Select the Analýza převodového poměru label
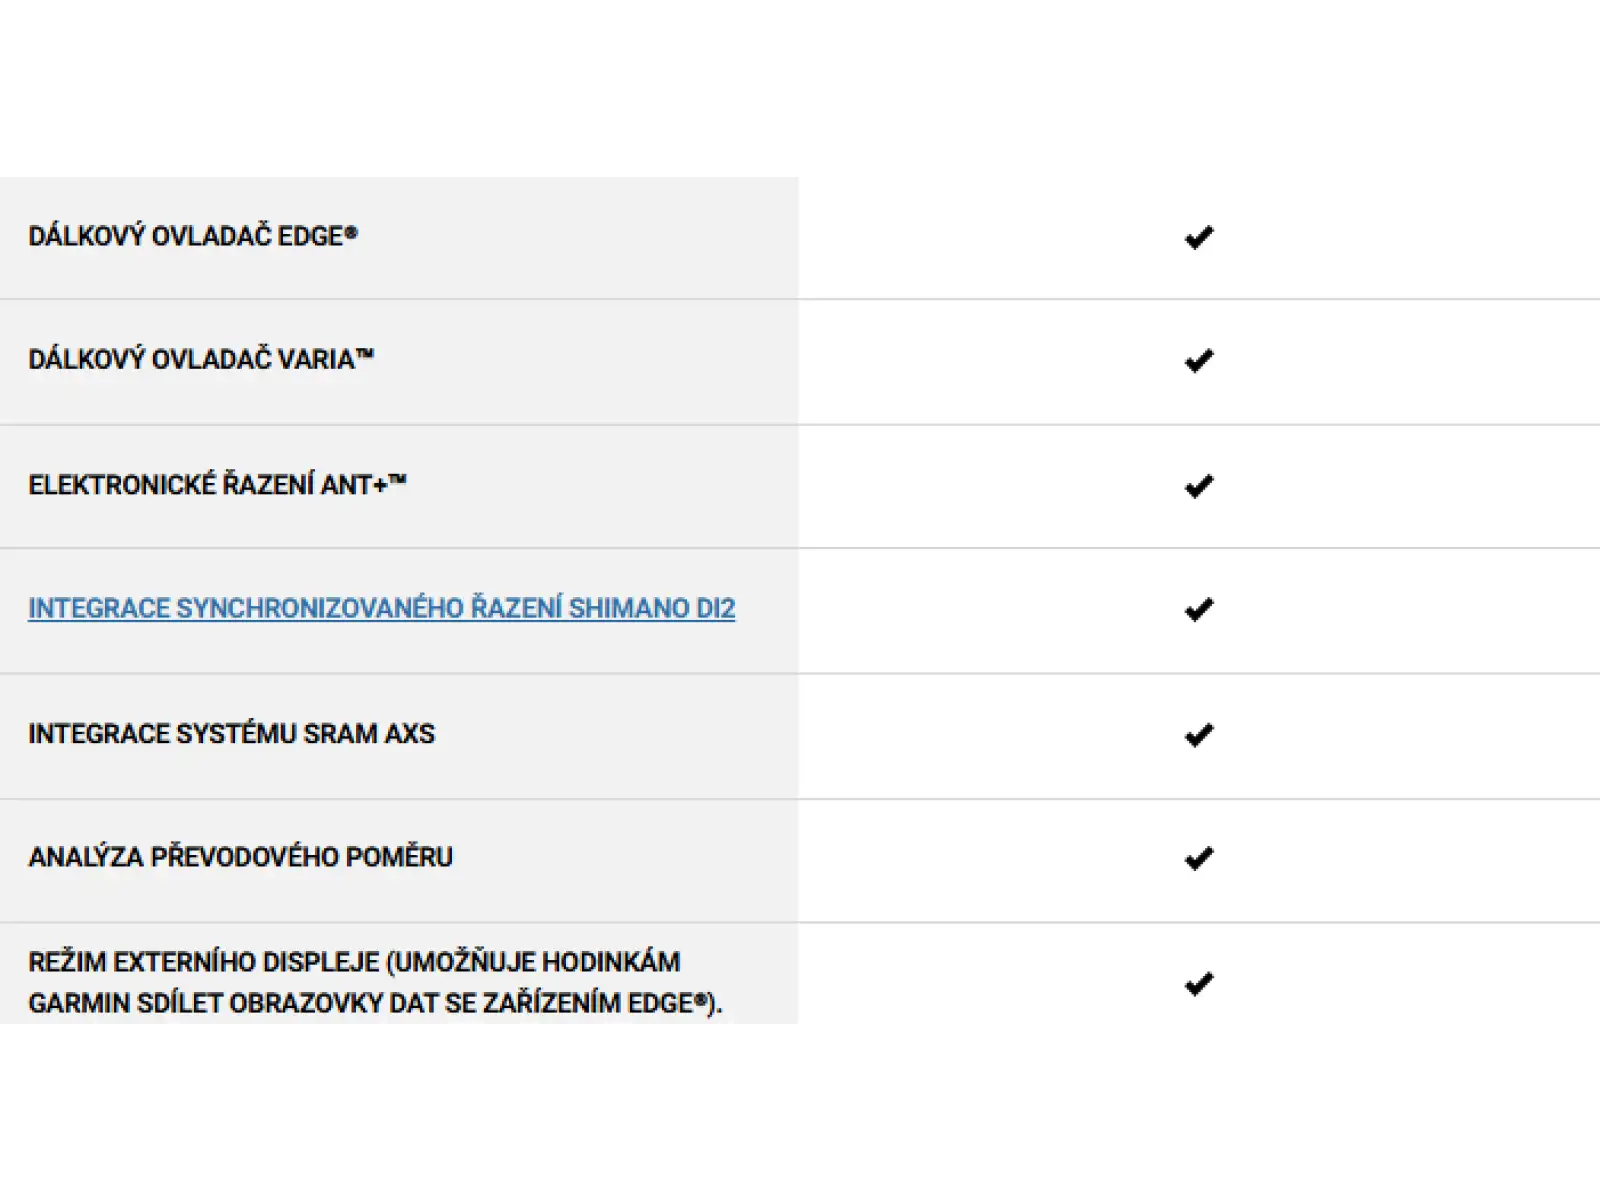 click(x=240, y=857)
